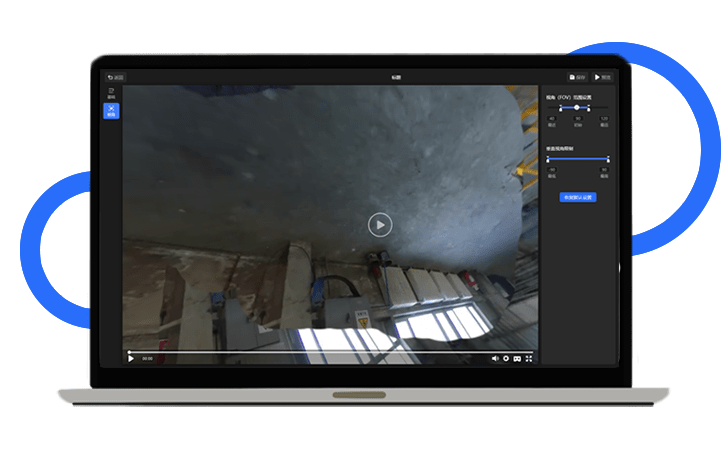Click the FOV minimum value field showing 40
Screen dimensions: 728x460
551,119
